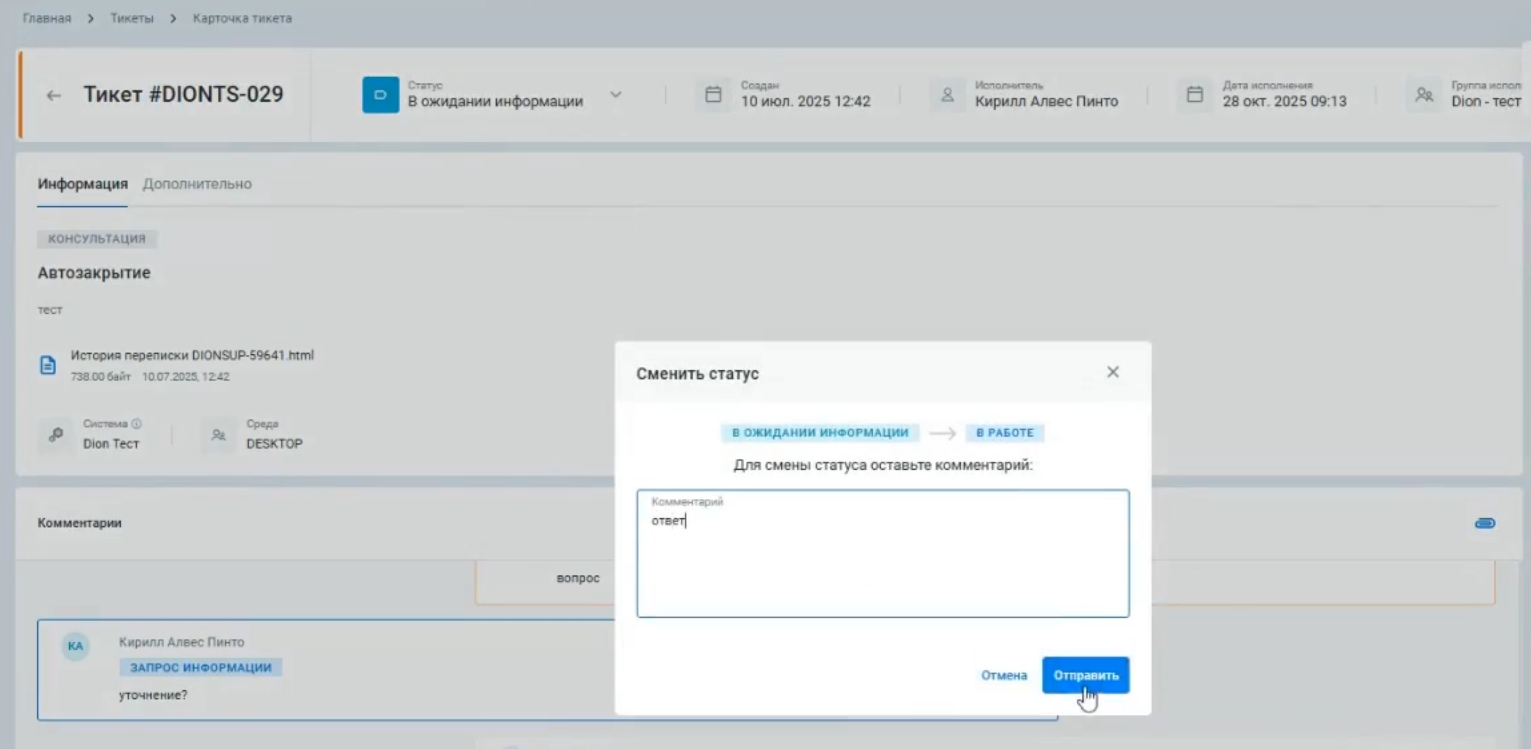The width and height of the screenshot is (1531, 749).
Task: Go to Тикеты in breadcrumbs
Action: pos(131,19)
